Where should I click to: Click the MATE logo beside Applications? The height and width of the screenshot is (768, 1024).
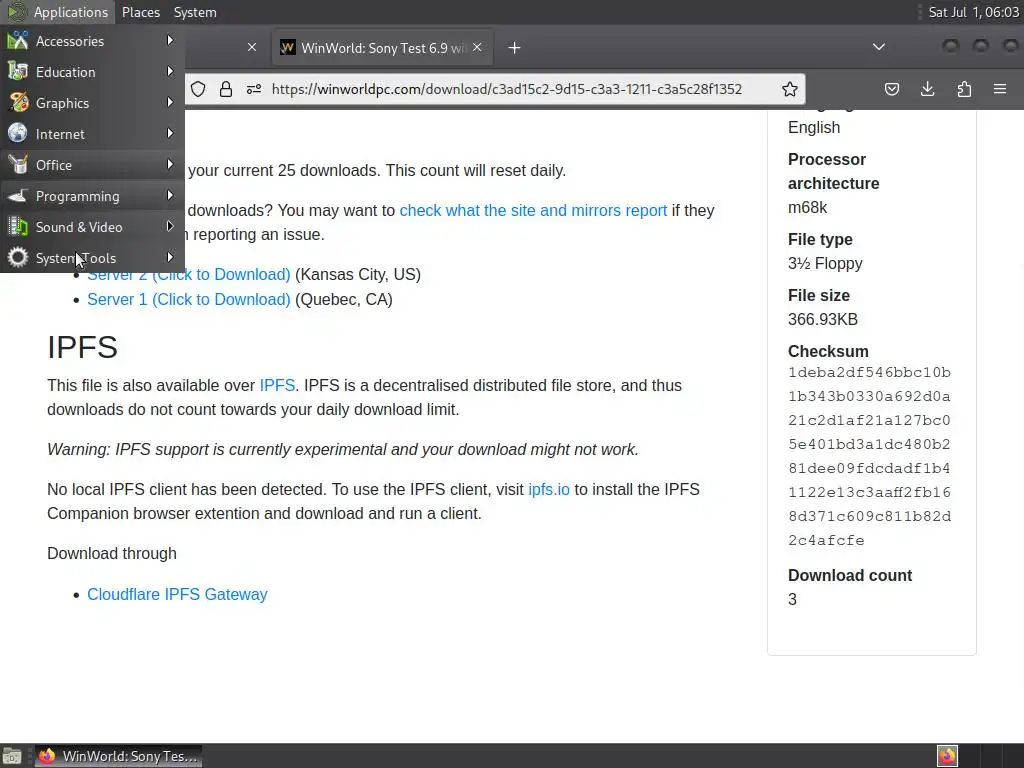click(x=17, y=12)
